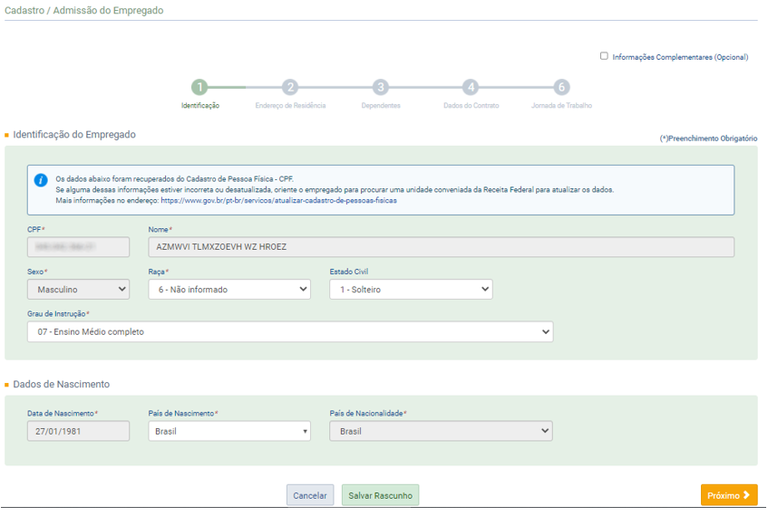Image resolution: width=768 pixels, height=516 pixels.
Task: Click the orange Próximo button
Action: [728, 495]
